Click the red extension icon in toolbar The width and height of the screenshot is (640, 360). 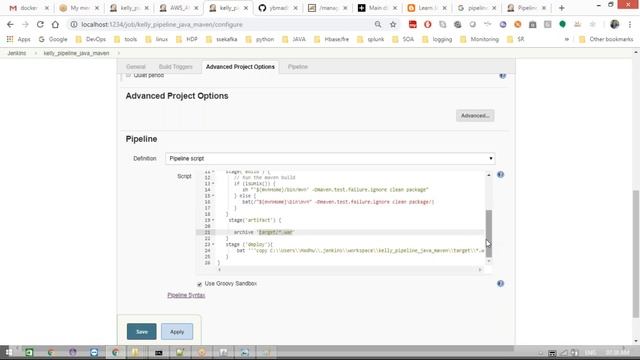pyautogui.click(x=413, y=24)
